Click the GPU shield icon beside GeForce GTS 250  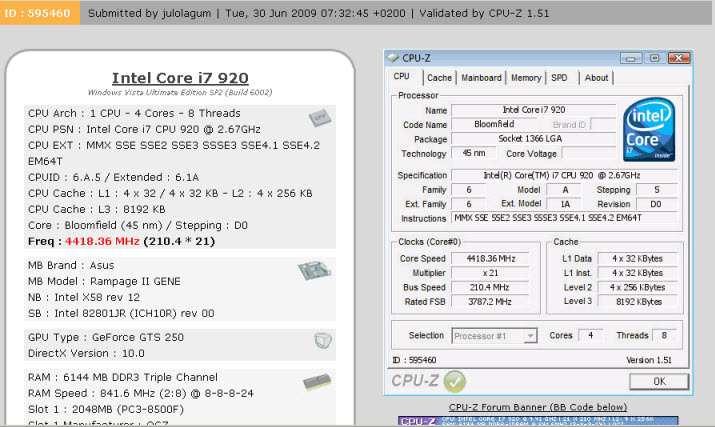tap(322, 340)
